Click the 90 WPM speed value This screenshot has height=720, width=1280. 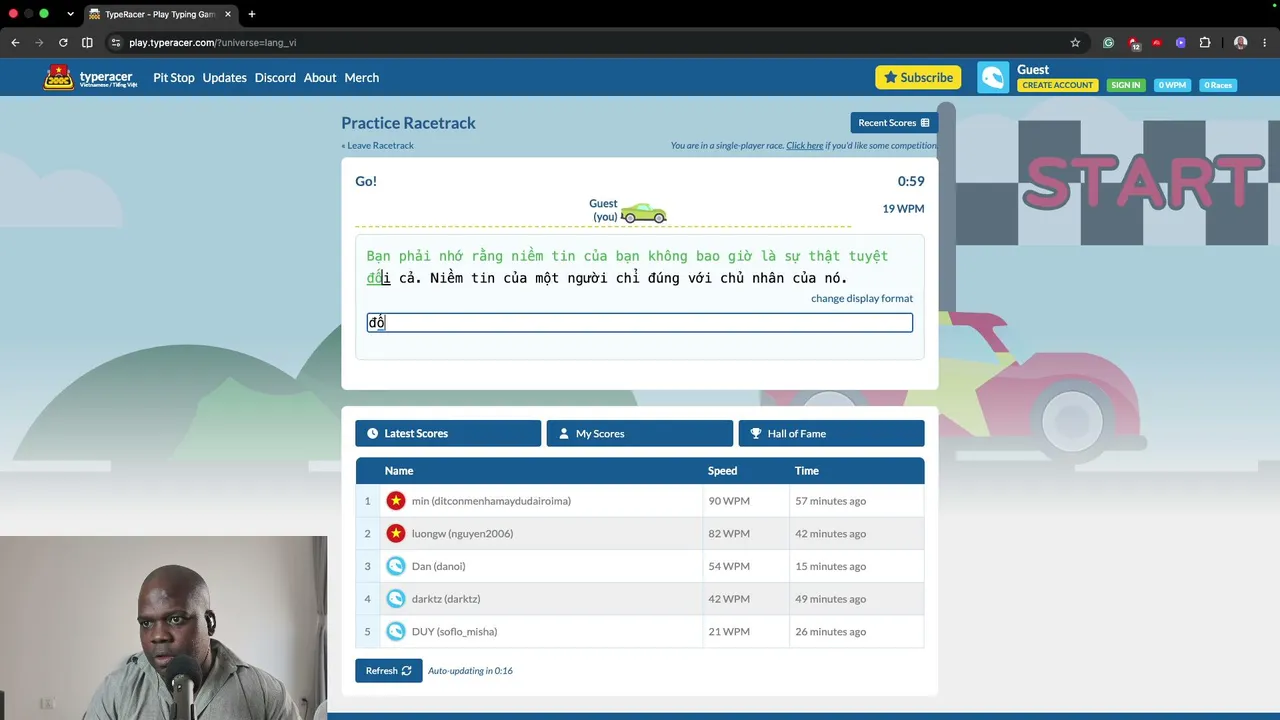click(x=729, y=501)
